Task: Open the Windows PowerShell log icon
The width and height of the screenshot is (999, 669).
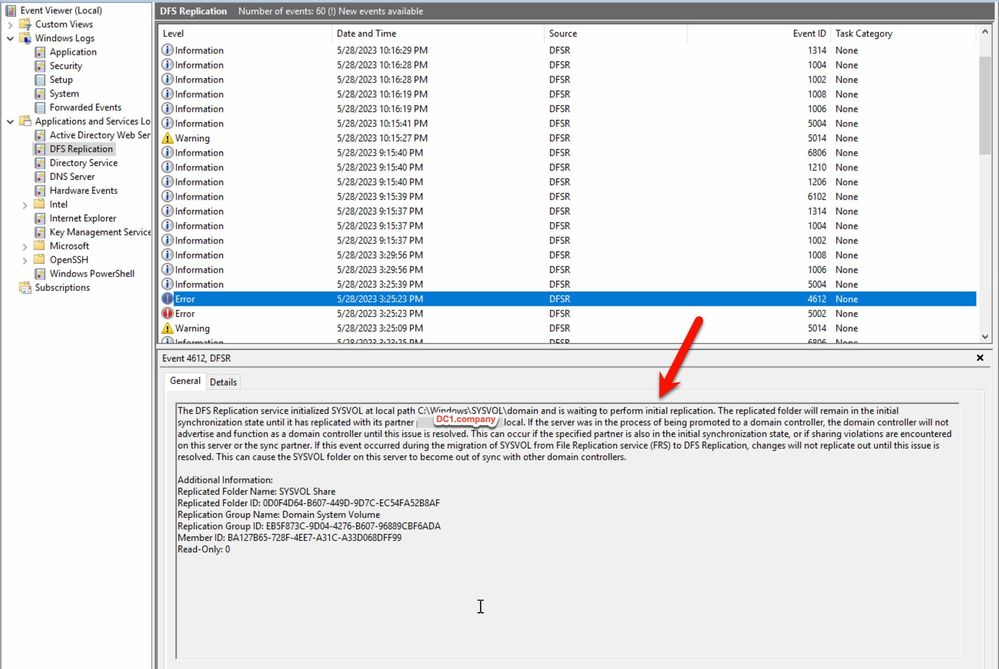Action: coord(40,274)
